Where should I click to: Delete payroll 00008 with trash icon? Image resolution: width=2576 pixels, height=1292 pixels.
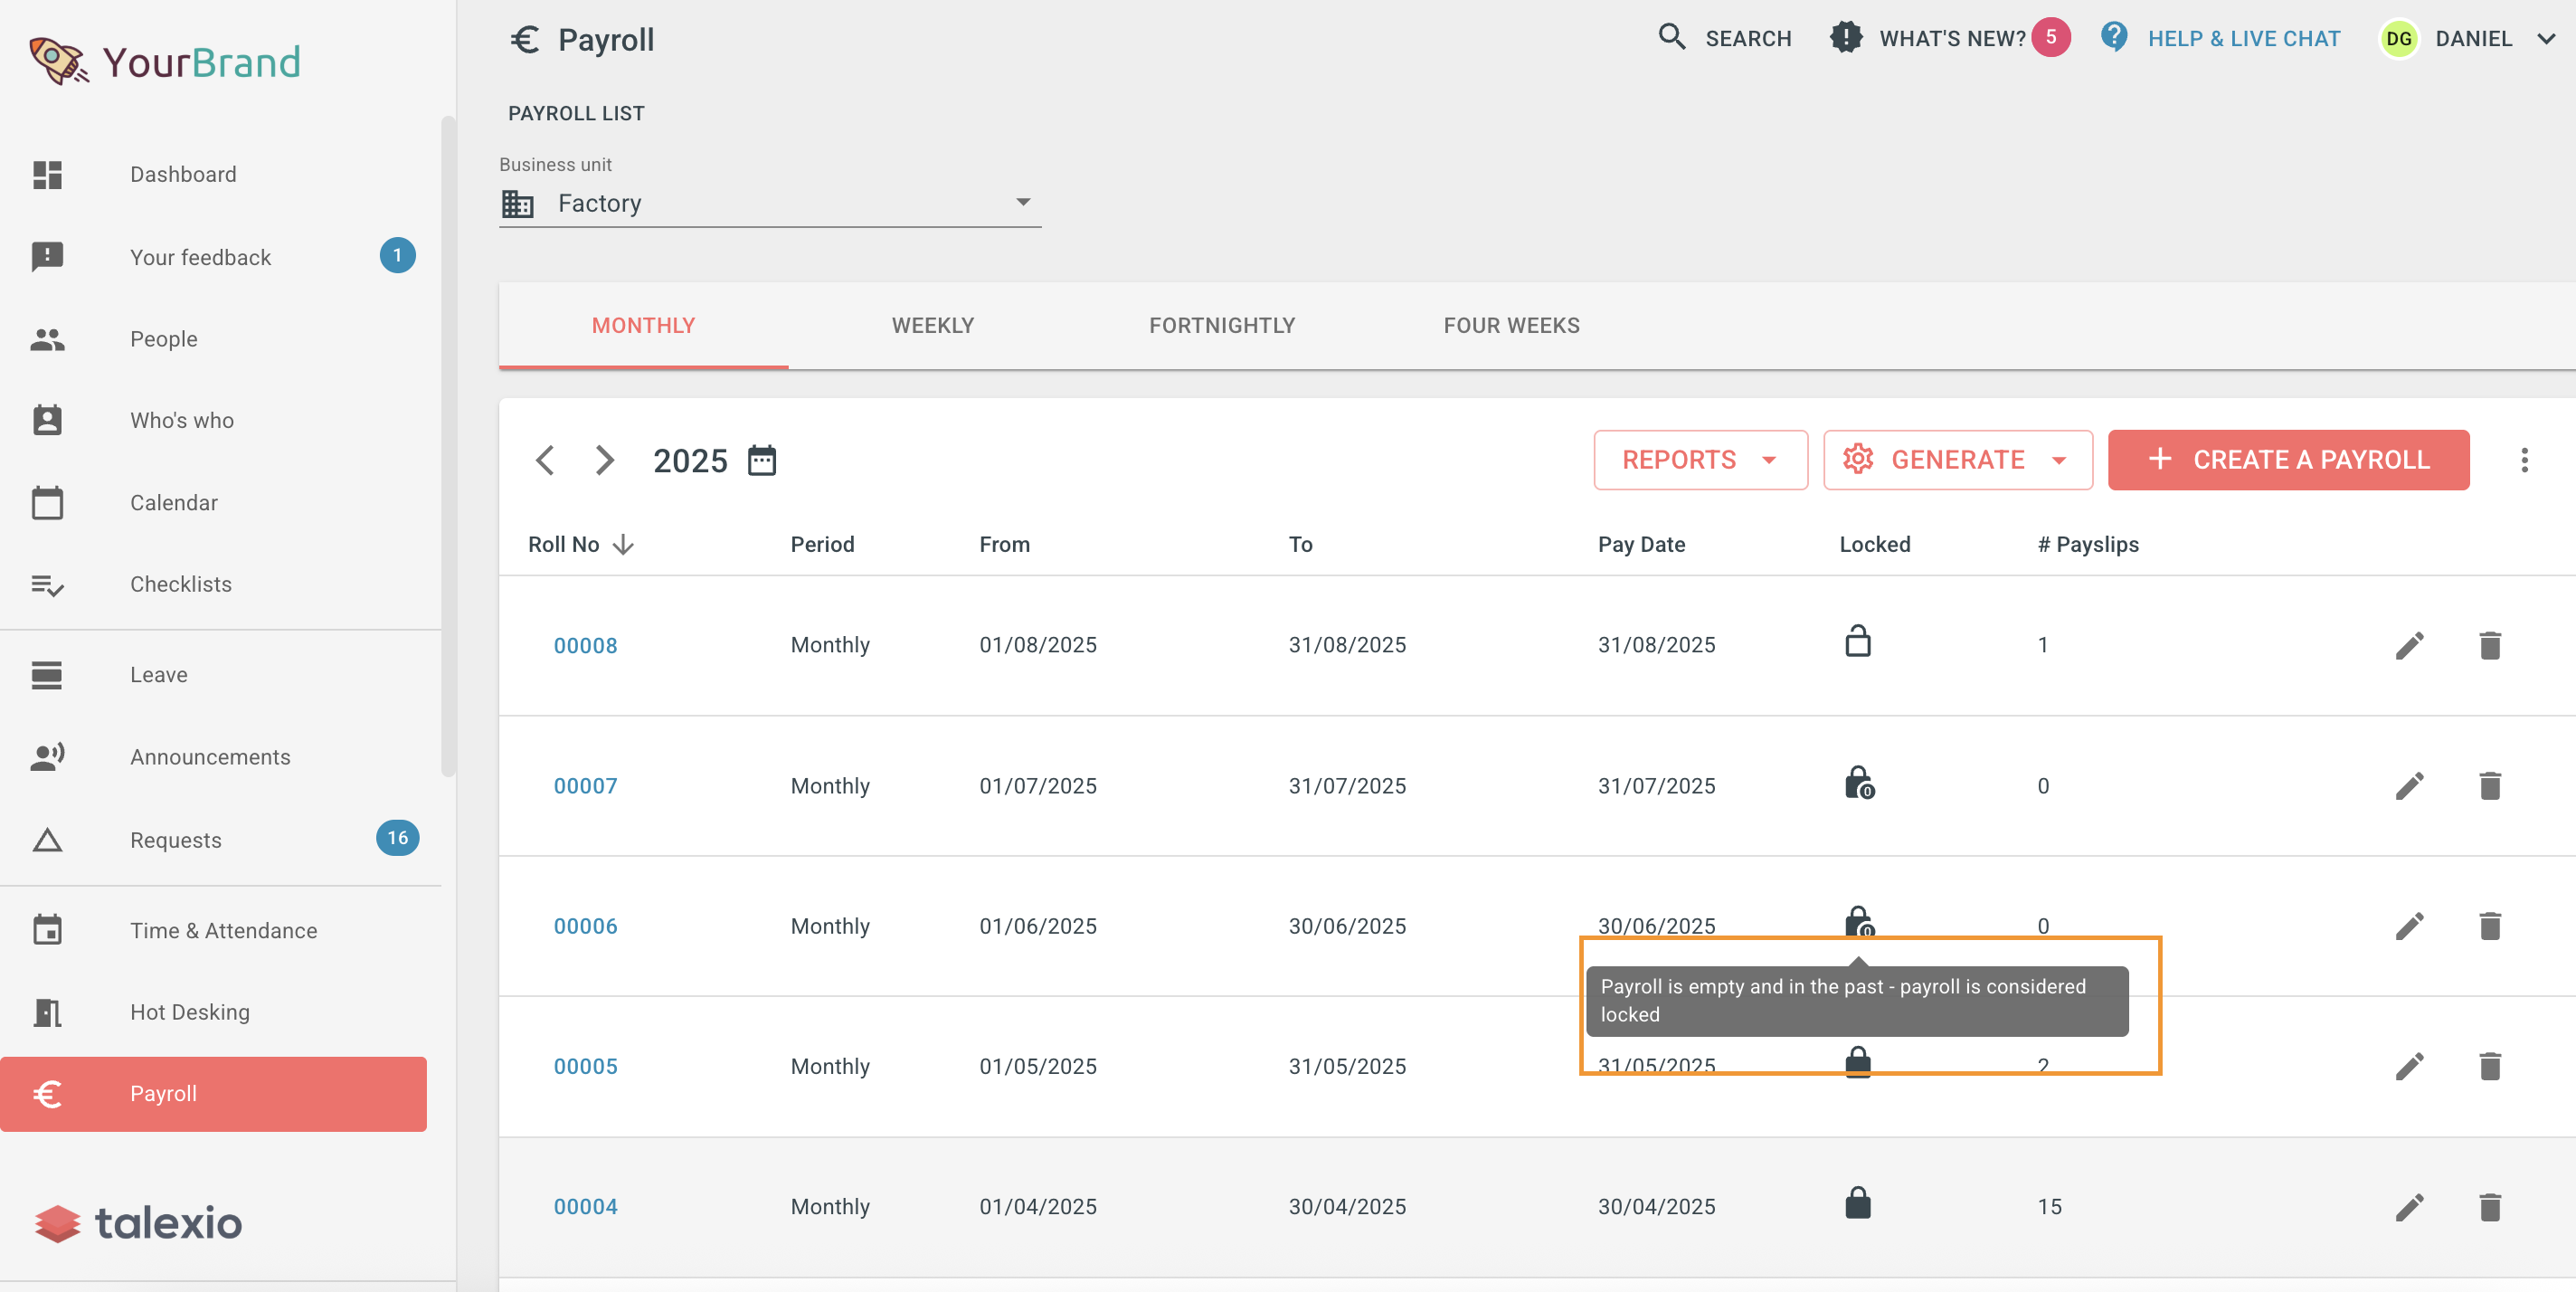[2490, 645]
